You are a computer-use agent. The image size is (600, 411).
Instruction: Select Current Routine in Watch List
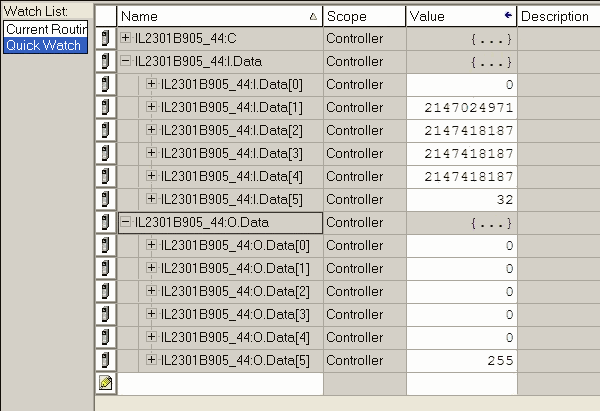[46, 29]
